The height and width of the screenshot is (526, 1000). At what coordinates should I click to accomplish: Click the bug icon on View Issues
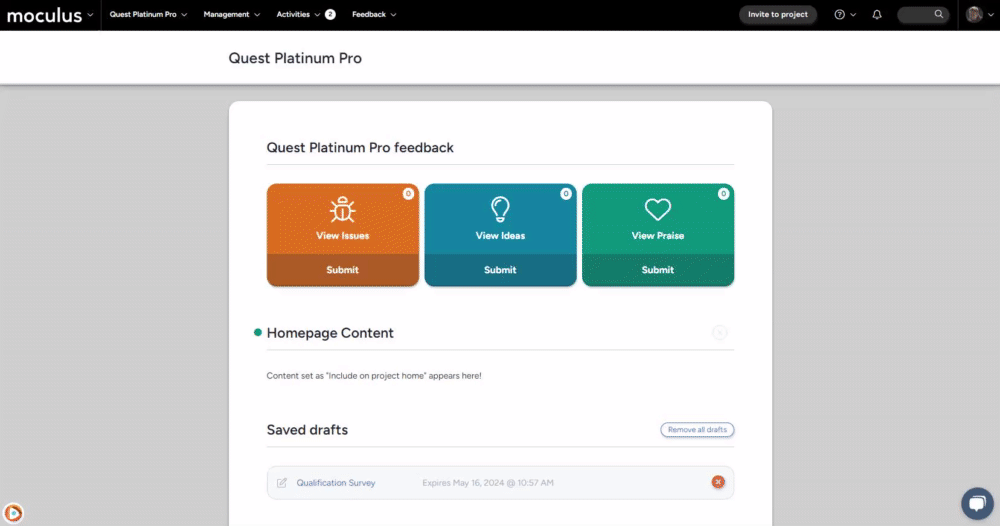tap(342, 210)
